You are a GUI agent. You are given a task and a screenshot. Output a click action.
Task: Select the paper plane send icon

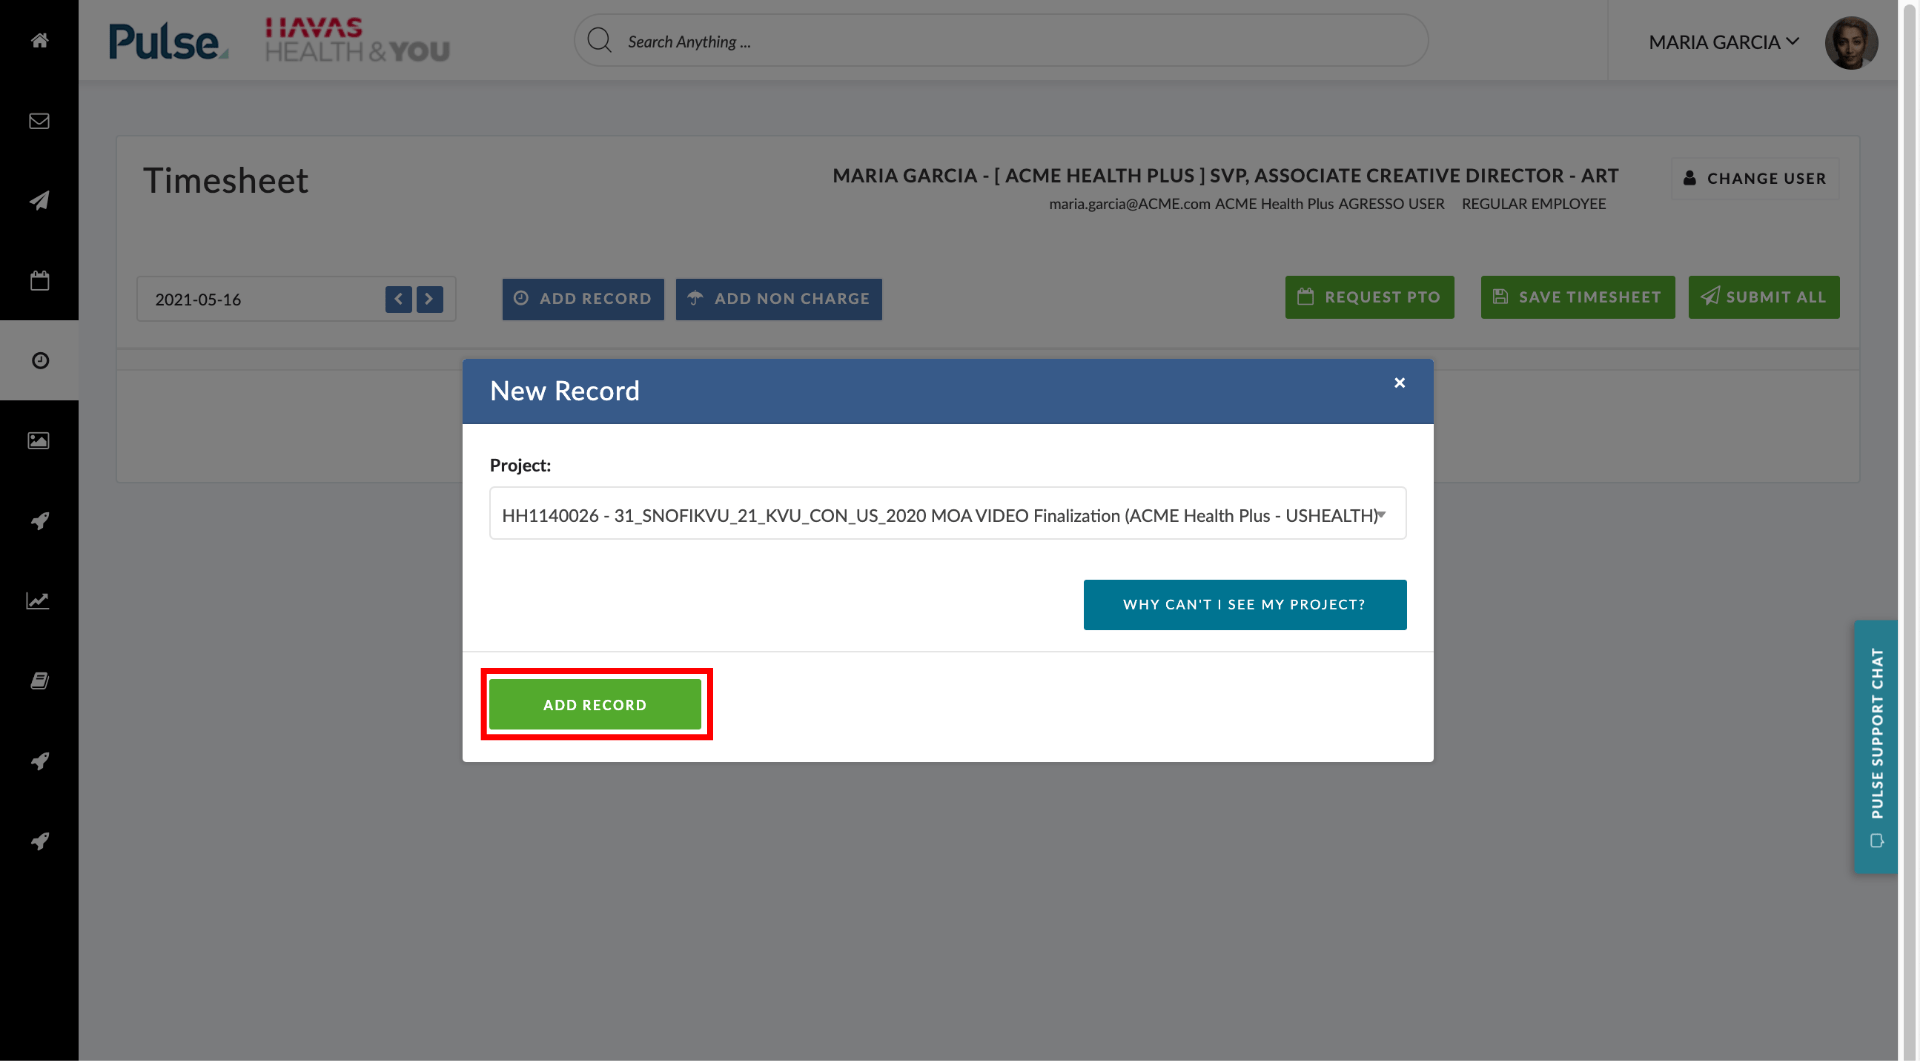40,201
